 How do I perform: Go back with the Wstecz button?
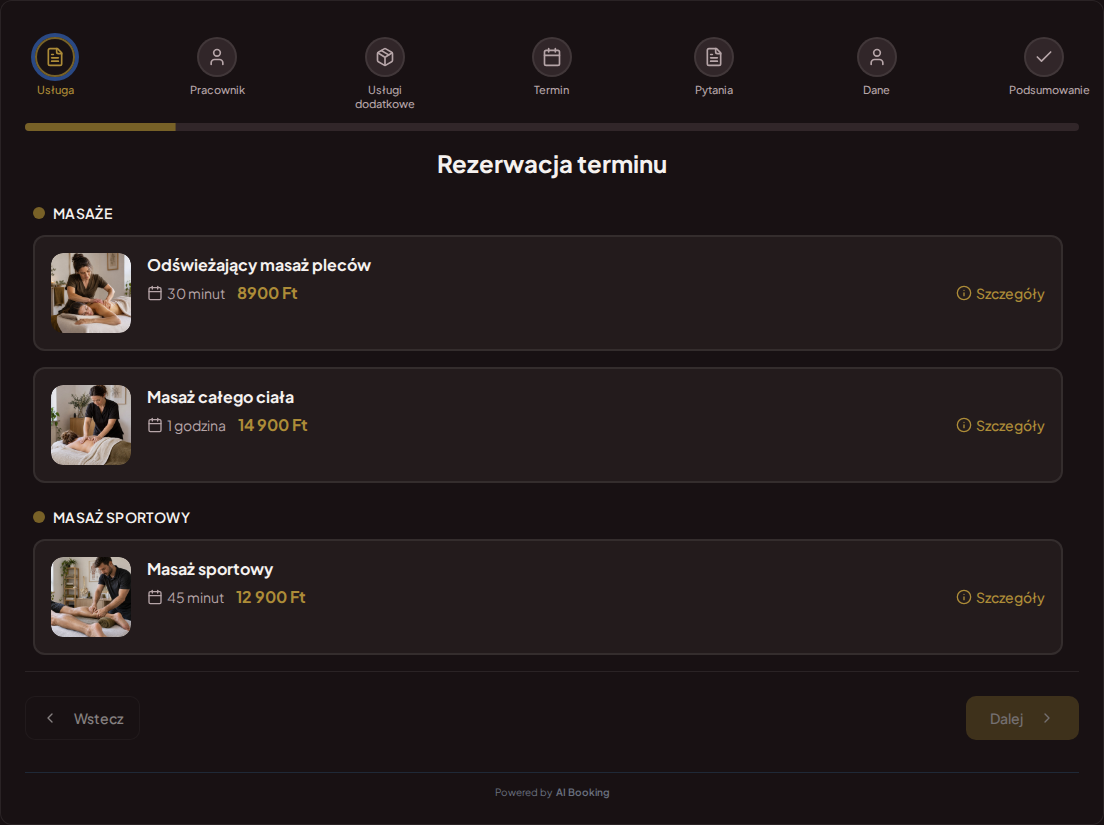pyautogui.click(x=82, y=718)
